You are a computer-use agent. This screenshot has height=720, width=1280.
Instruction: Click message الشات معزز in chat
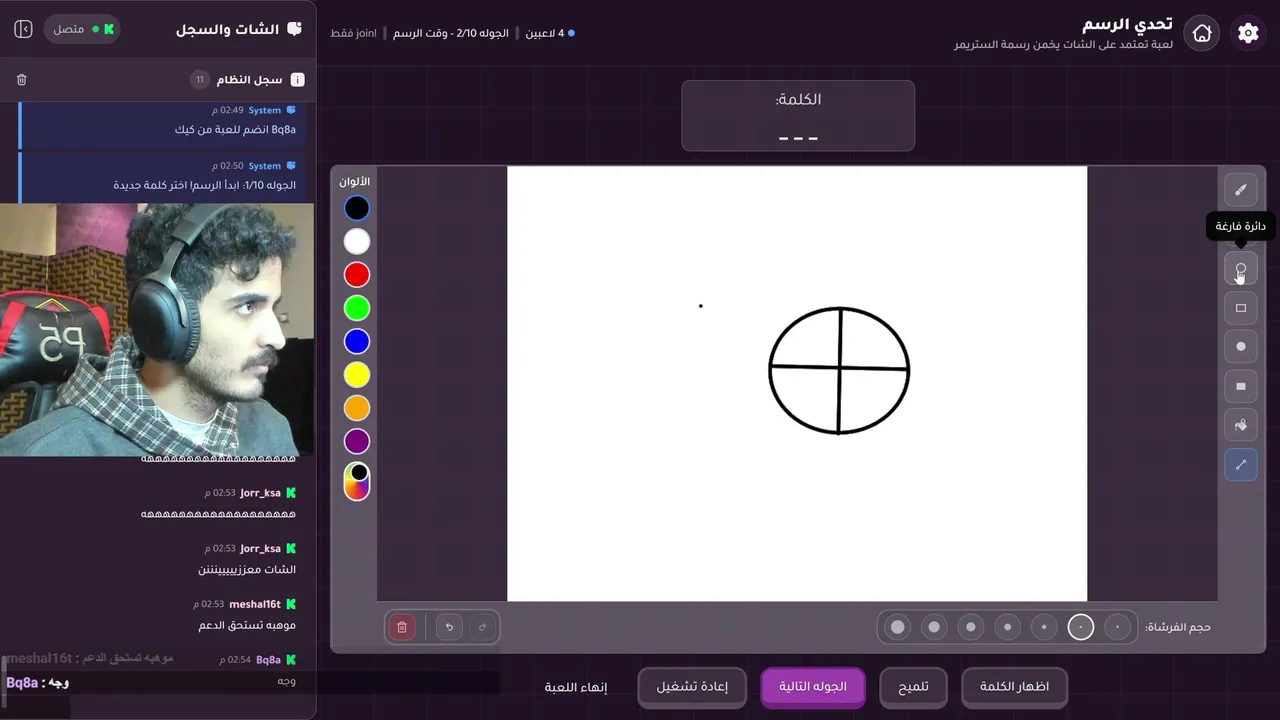click(247, 570)
